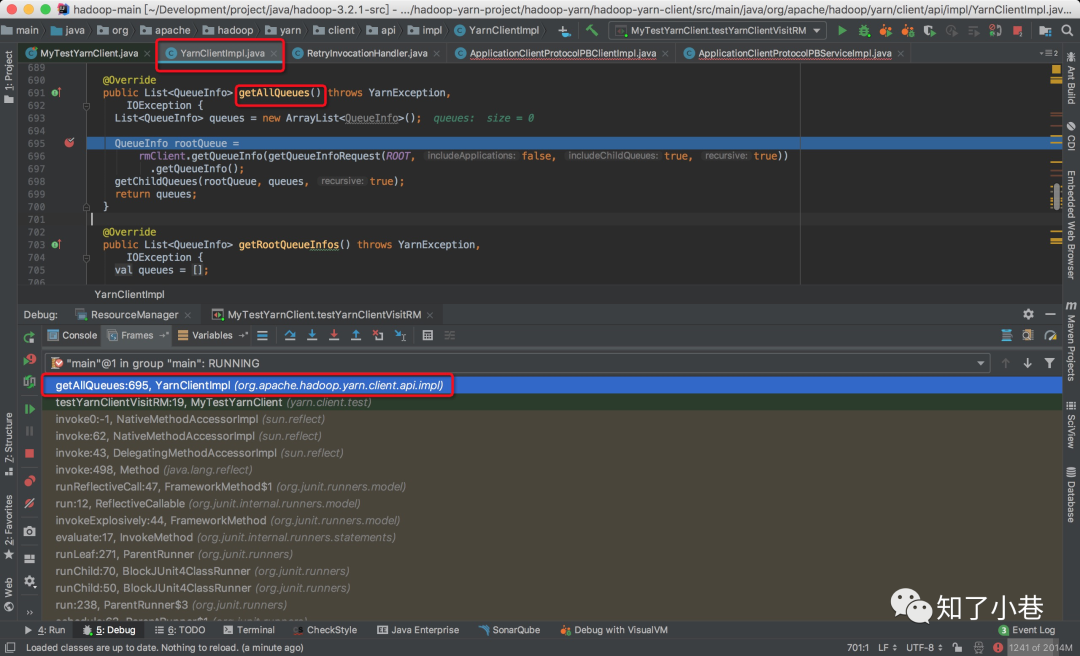1080x656 pixels.
Task: Open the Terminal tool window
Action: coord(249,630)
